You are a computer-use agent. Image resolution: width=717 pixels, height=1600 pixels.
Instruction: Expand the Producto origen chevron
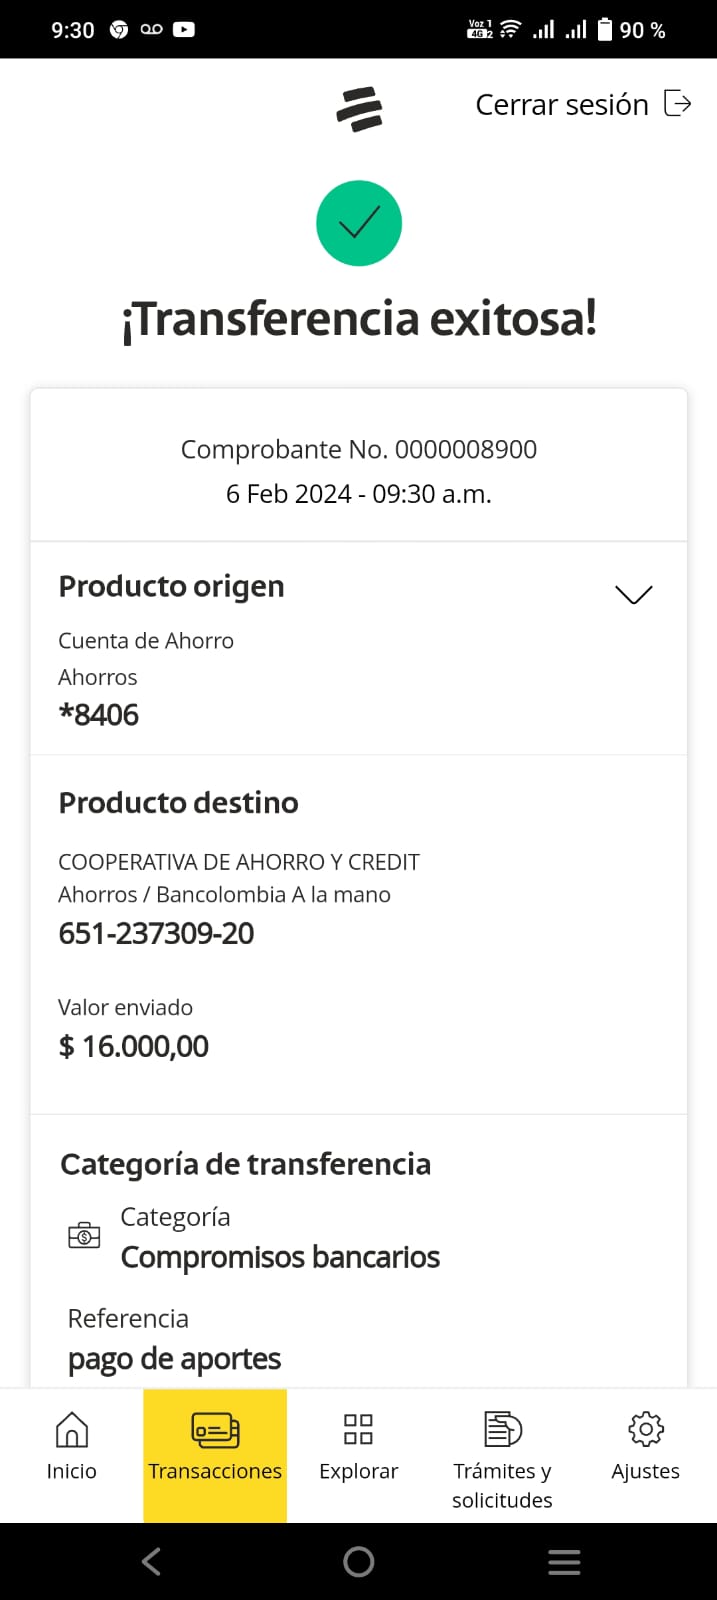[633, 594]
